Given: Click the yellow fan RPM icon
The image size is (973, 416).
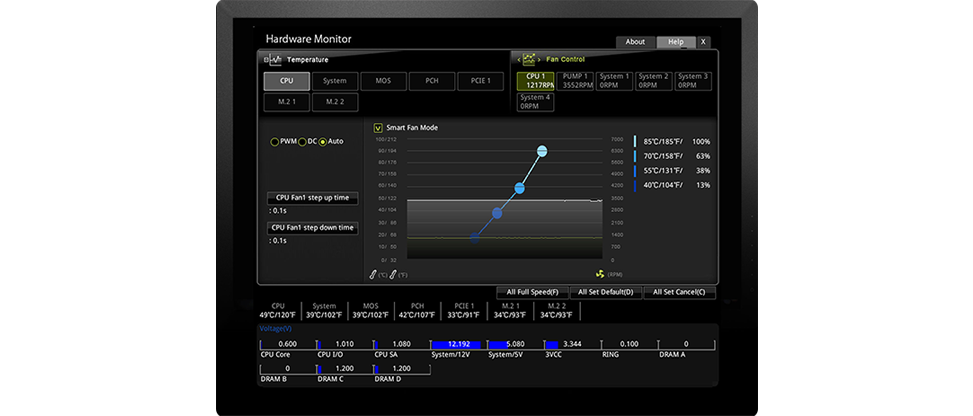Looking at the screenshot, I should (x=600, y=274).
